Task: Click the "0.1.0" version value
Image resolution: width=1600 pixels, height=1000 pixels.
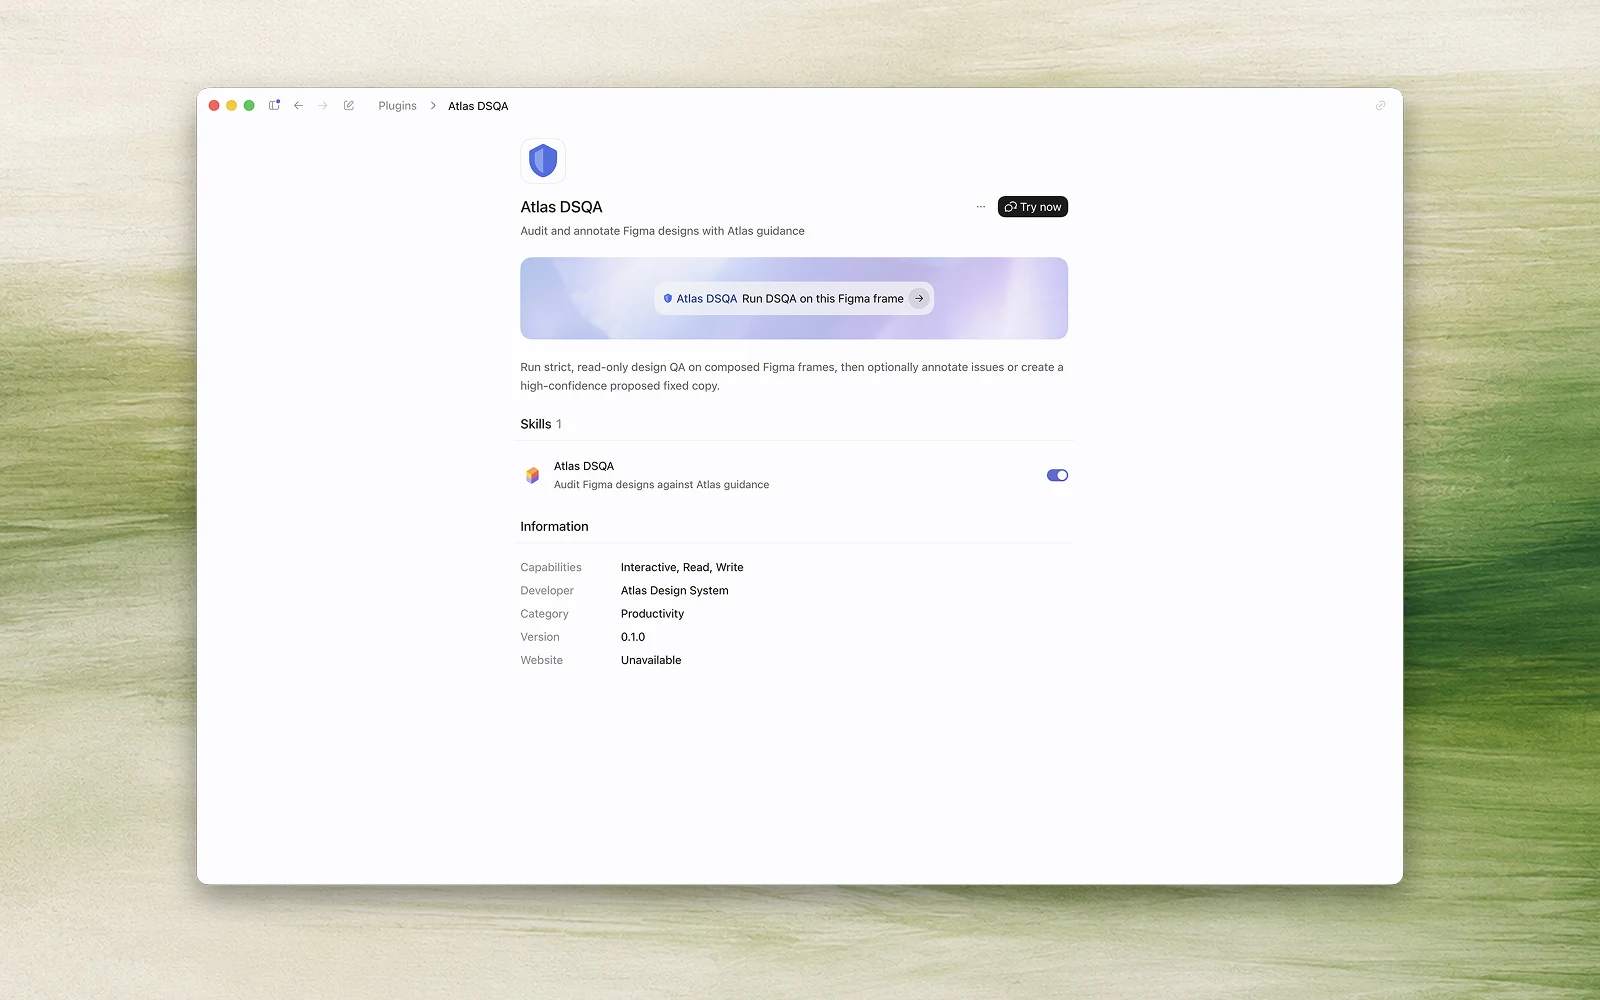Action: [633, 637]
